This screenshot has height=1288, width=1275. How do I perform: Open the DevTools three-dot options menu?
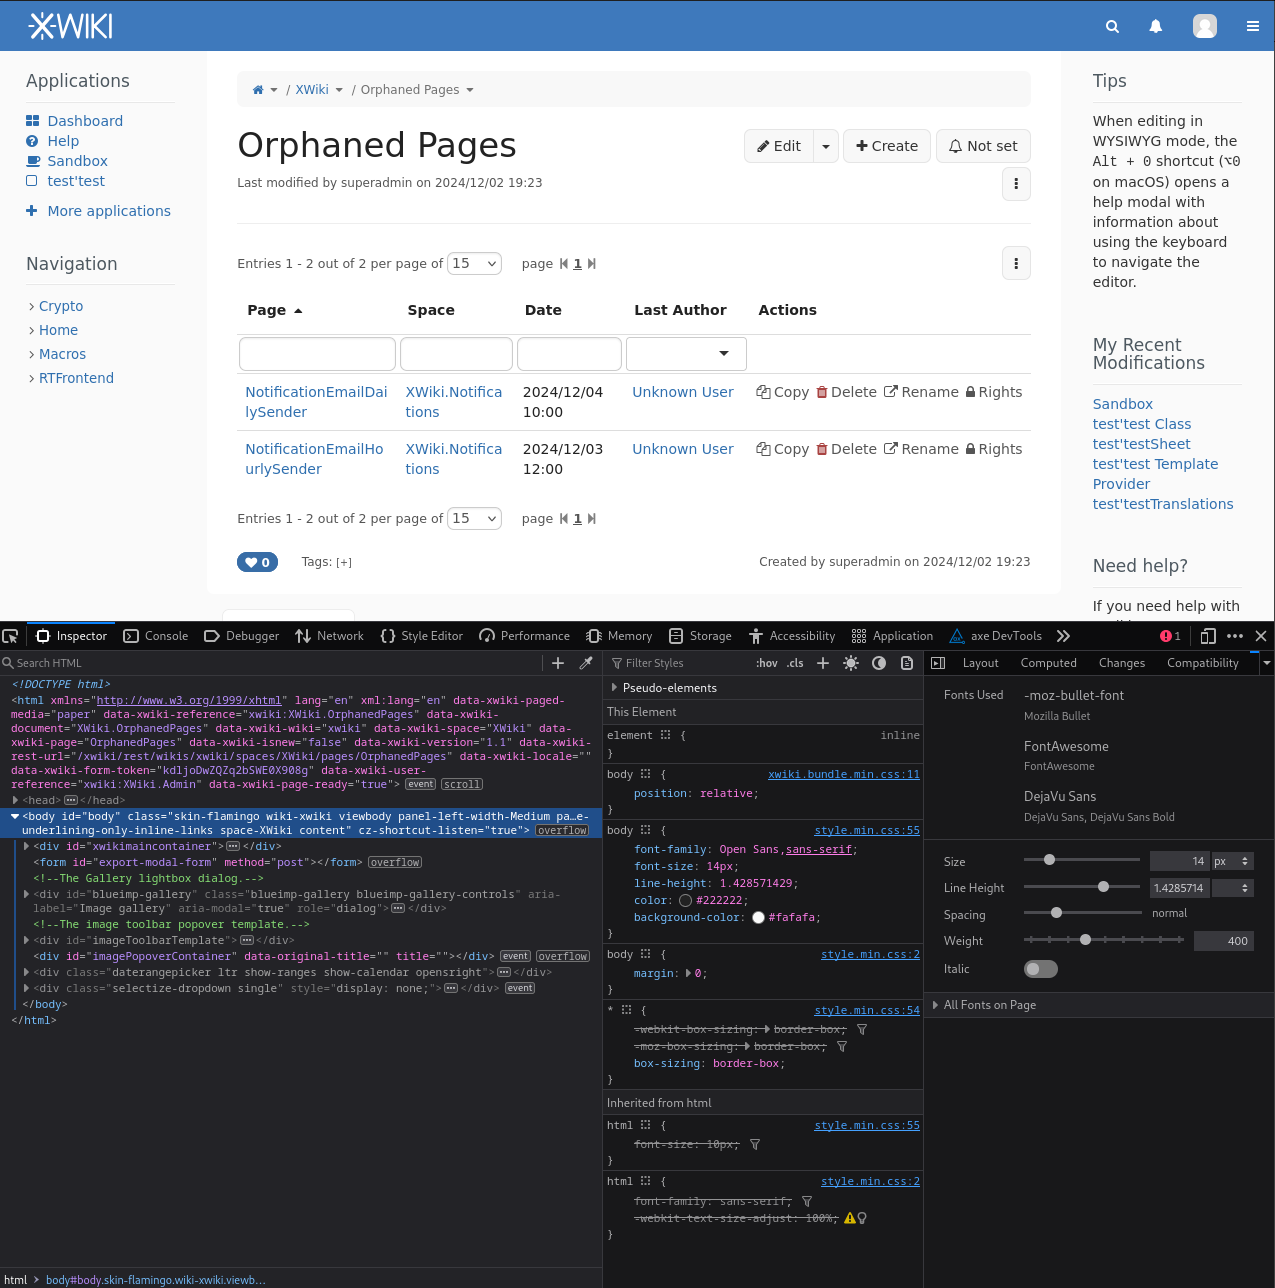[x=1235, y=636]
